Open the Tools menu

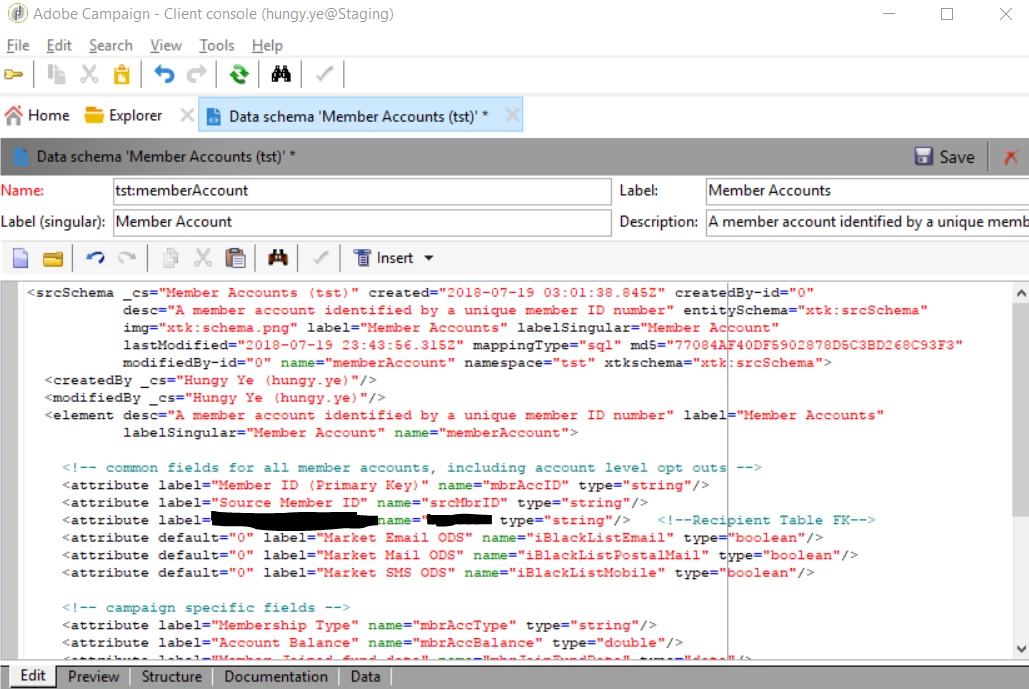217,45
